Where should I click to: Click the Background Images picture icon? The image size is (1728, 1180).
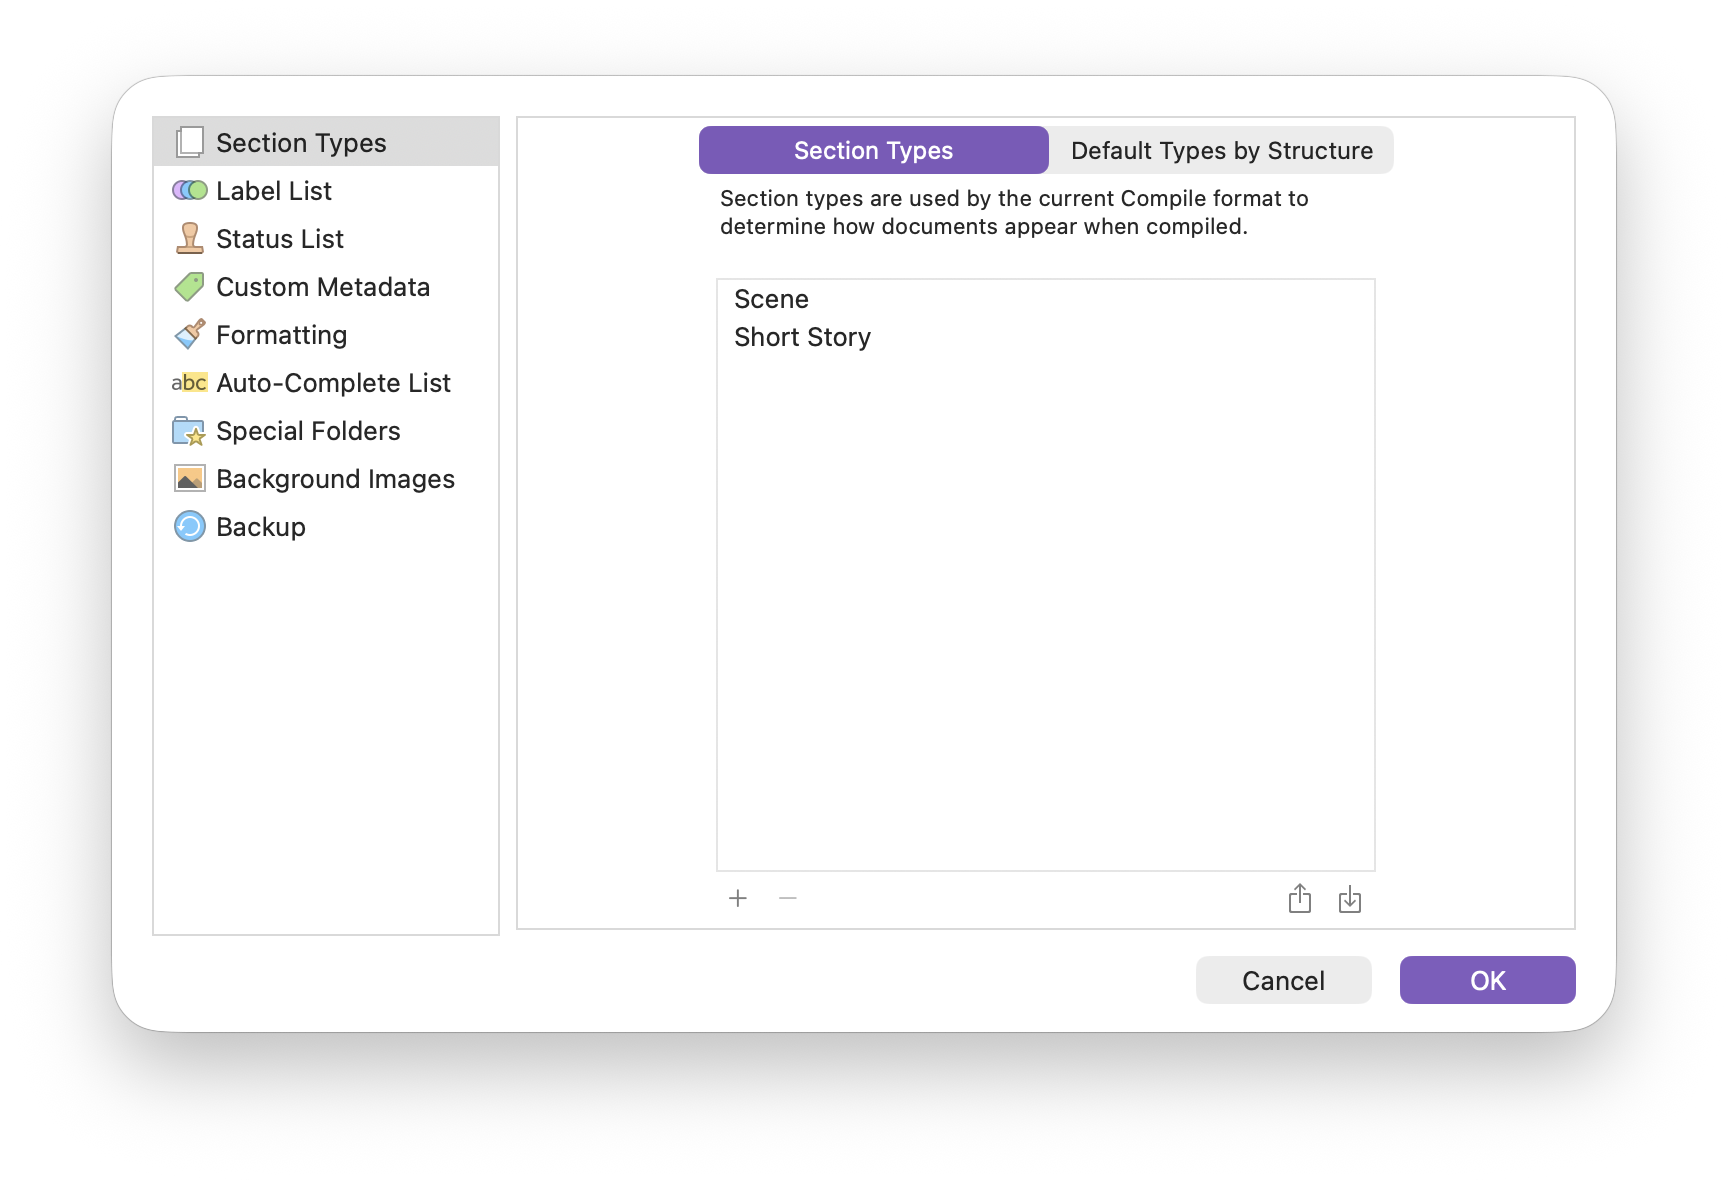189,479
